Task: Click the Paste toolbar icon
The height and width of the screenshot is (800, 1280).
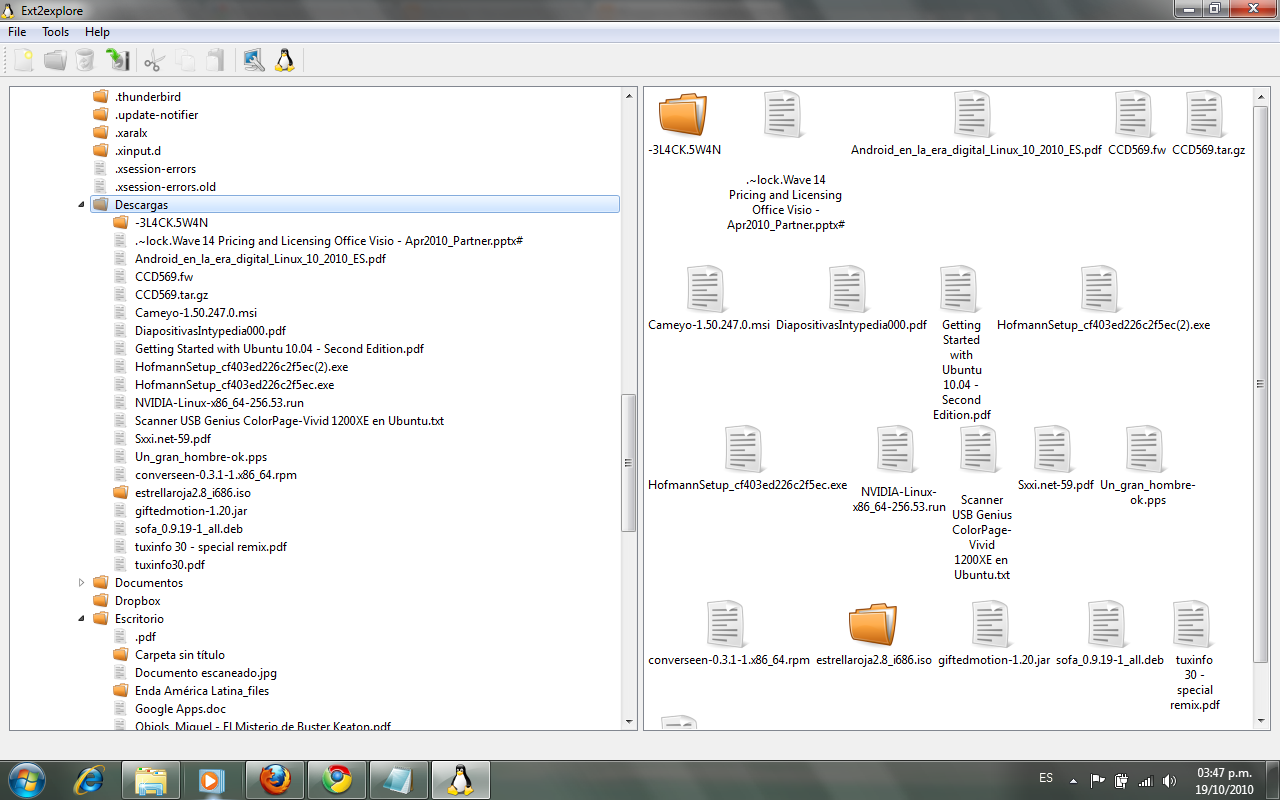Action: click(215, 60)
